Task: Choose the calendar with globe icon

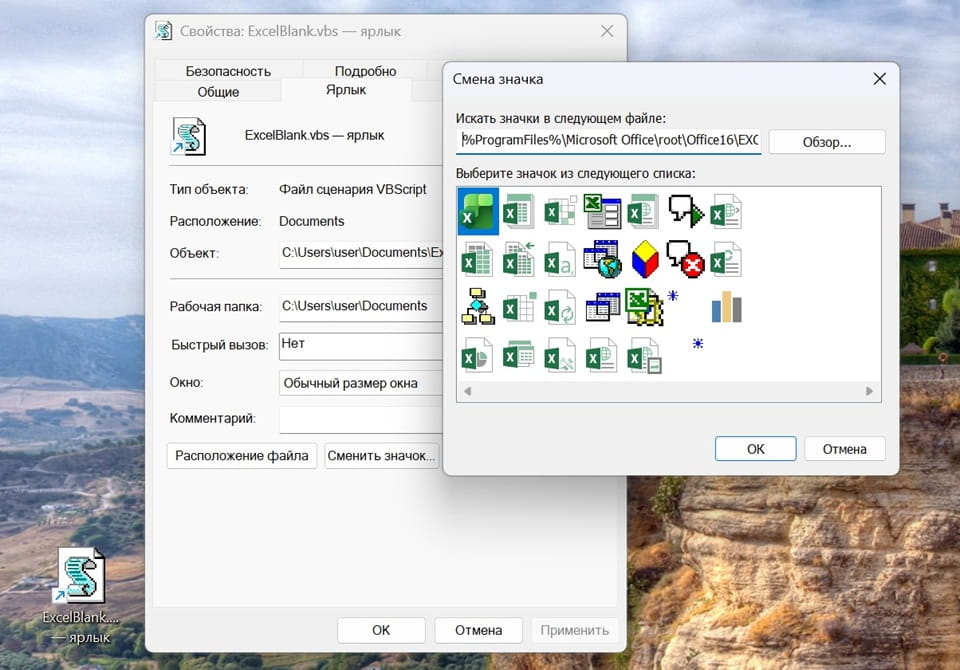Action: [602, 259]
